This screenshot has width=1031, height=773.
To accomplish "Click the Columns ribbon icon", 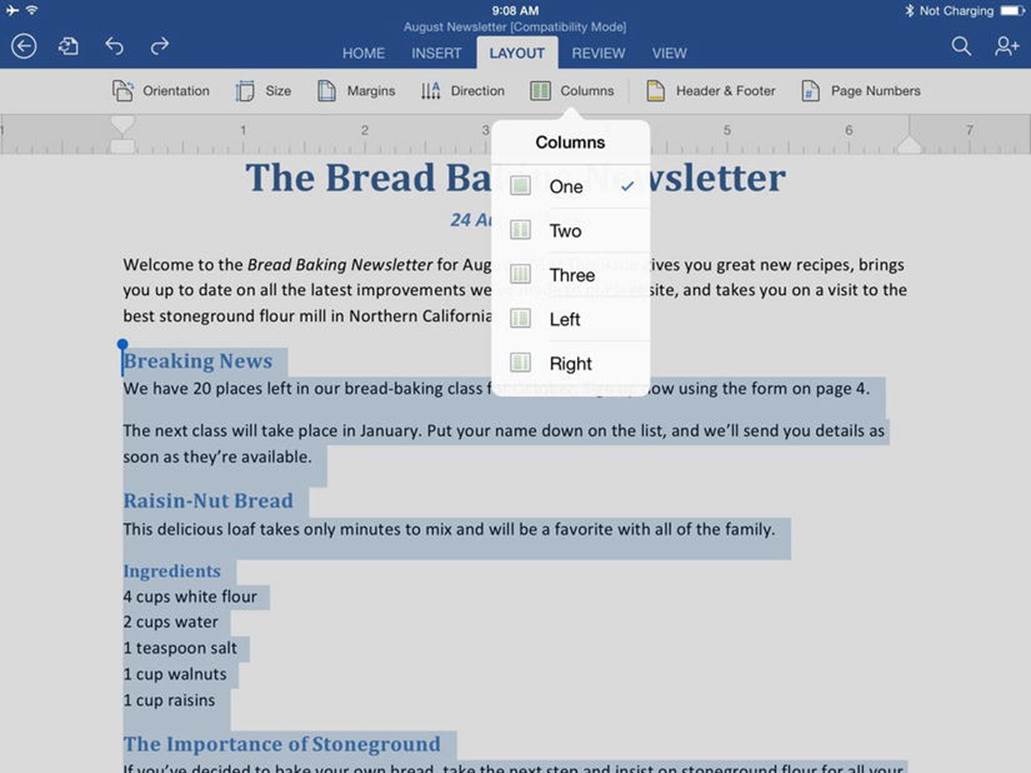I will pyautogui.click(x=540, y=91).
